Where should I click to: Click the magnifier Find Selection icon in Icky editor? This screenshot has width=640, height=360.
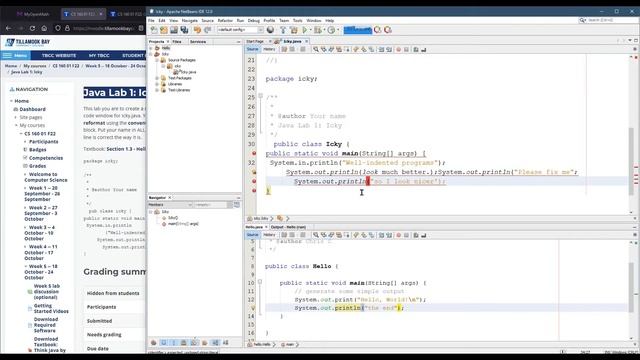[x=316, y=49]
